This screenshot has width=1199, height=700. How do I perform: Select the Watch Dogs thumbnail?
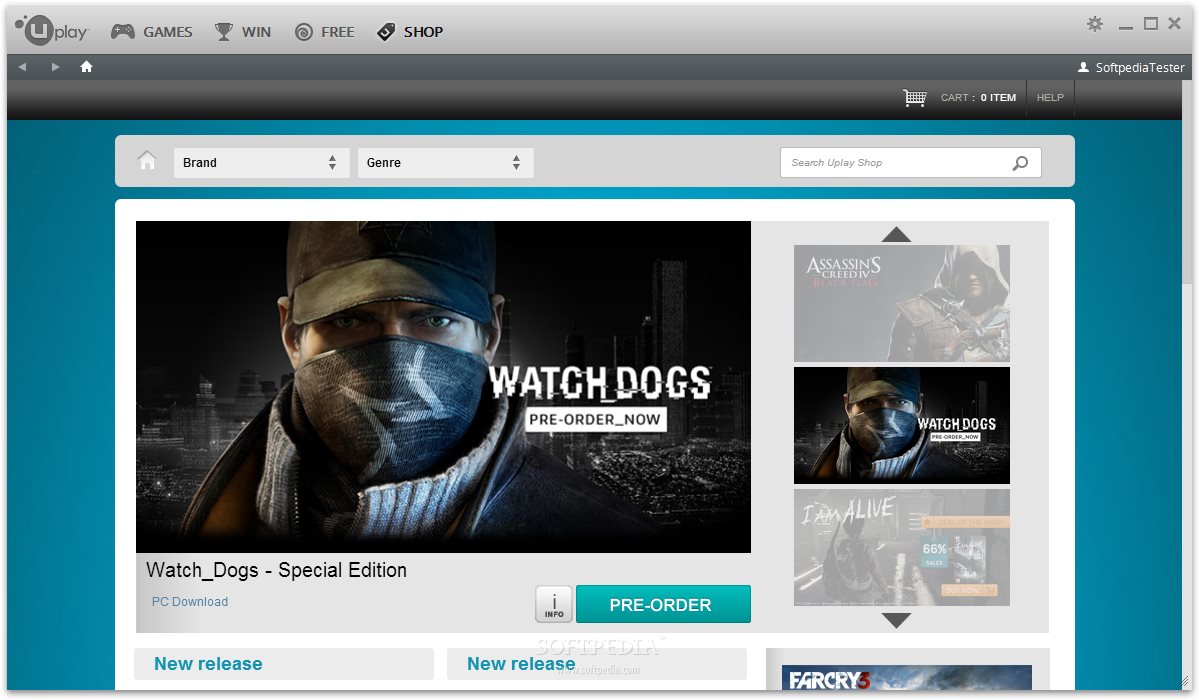click(x=902, y=425)
